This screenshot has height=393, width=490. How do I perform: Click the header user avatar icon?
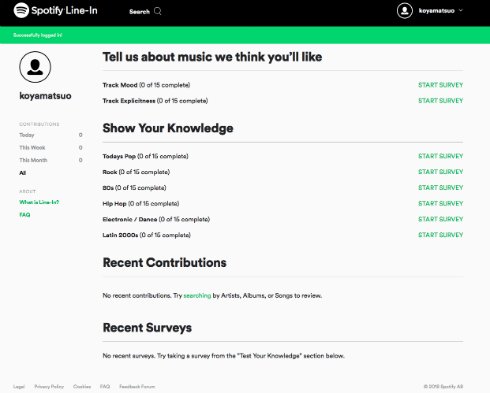click(405, 11)
